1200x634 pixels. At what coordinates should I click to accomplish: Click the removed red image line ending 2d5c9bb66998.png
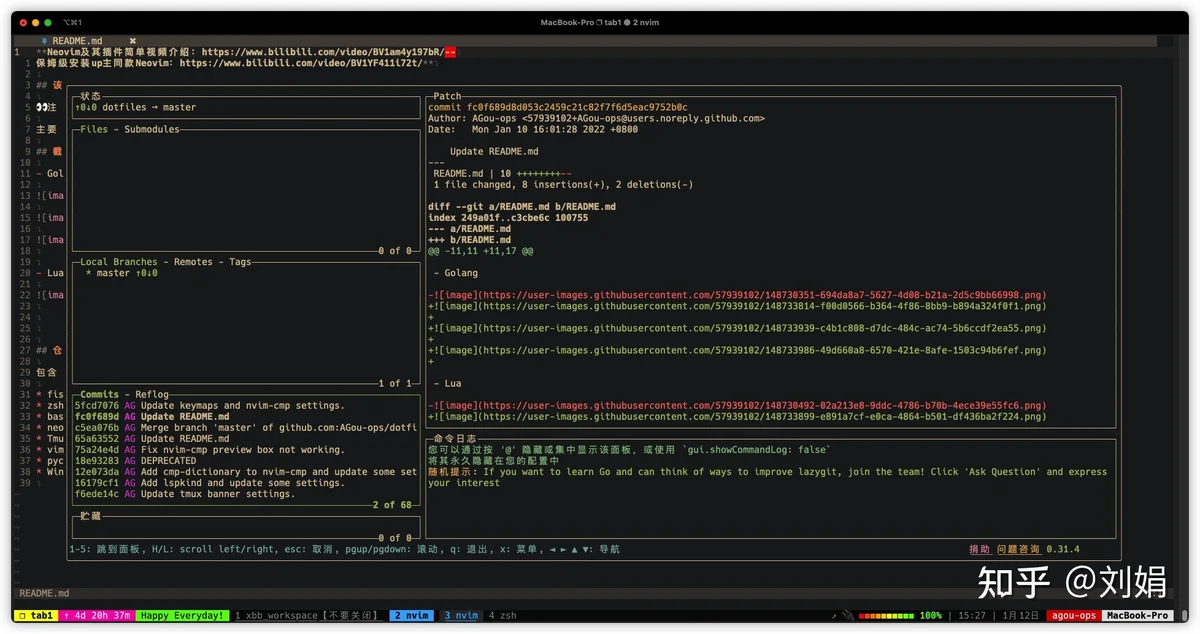point(737,295)
